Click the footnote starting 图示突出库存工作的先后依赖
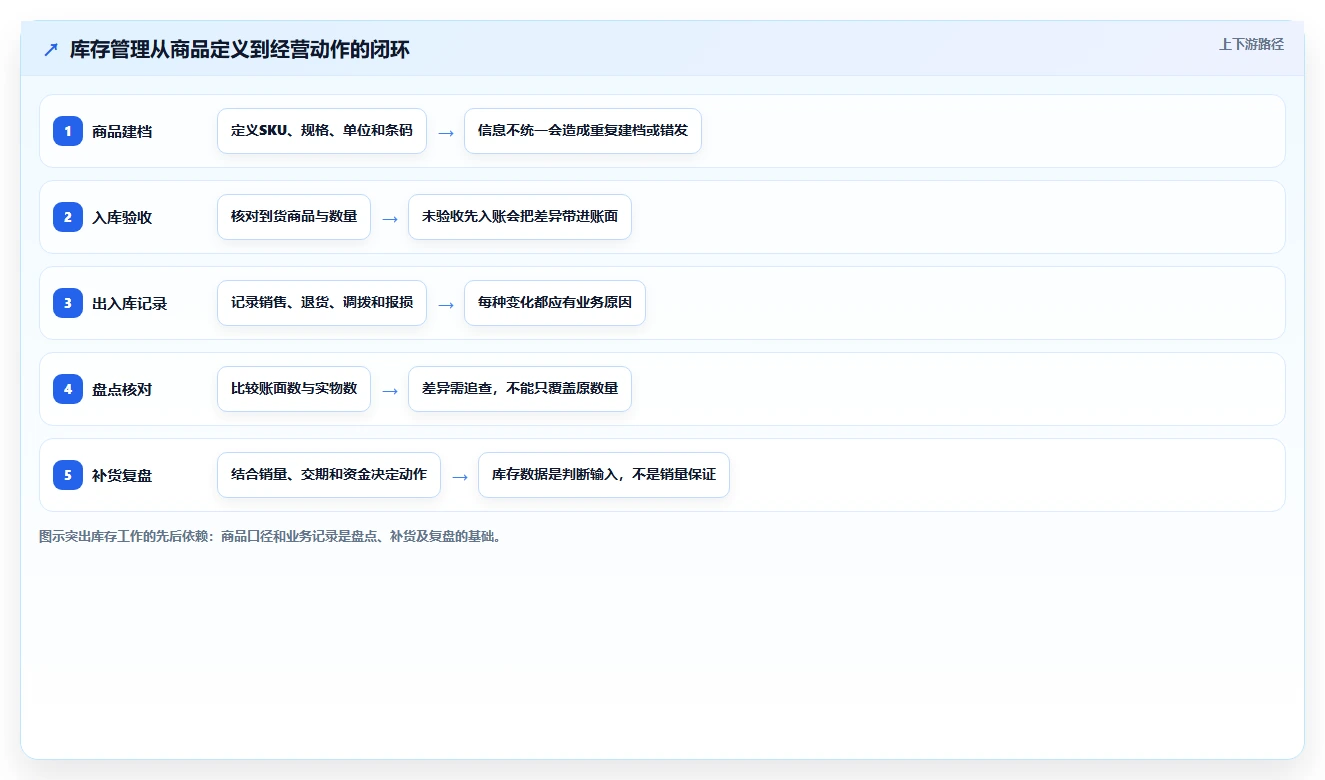 click(x=272, y=536)
